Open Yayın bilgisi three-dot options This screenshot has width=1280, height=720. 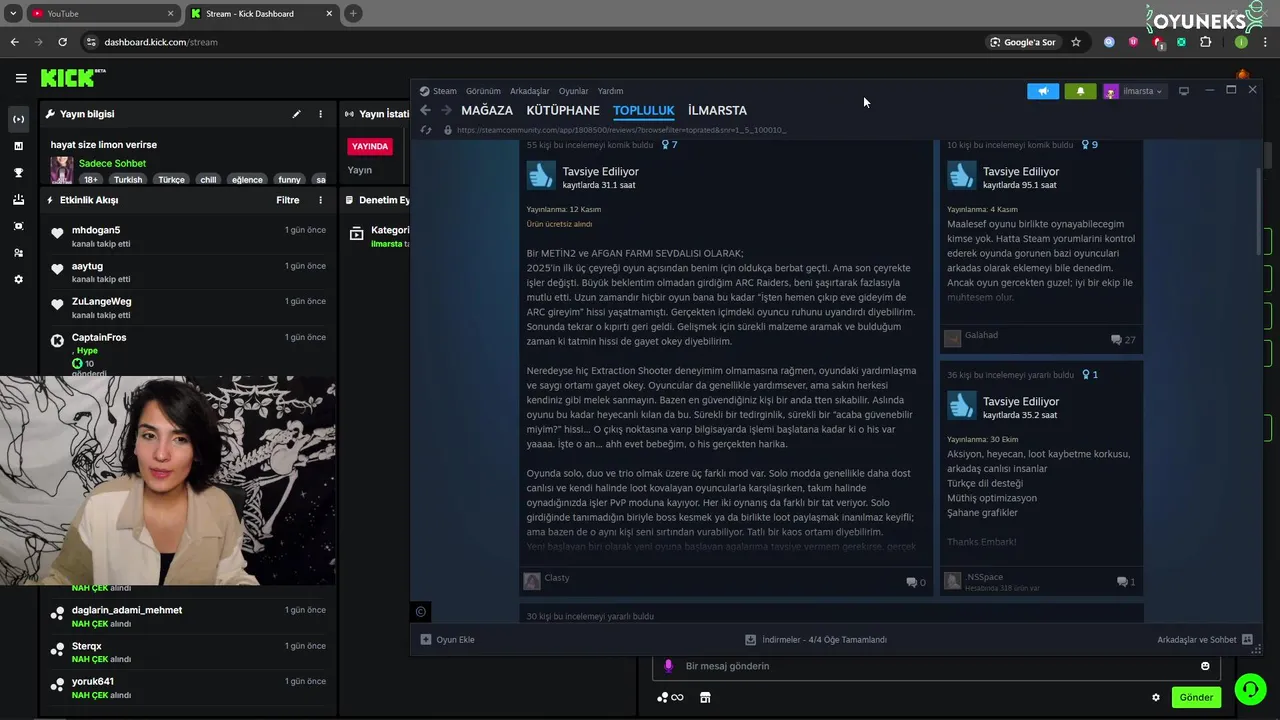pos(320,114)
